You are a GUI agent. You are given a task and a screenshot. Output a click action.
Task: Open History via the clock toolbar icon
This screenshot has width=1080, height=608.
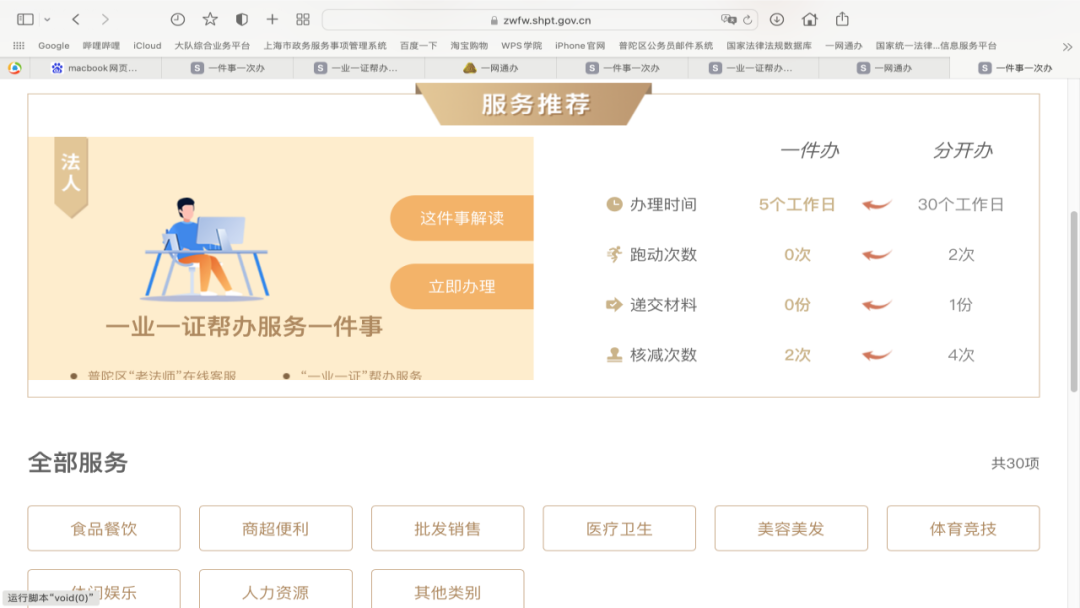[x=178, y=17]
